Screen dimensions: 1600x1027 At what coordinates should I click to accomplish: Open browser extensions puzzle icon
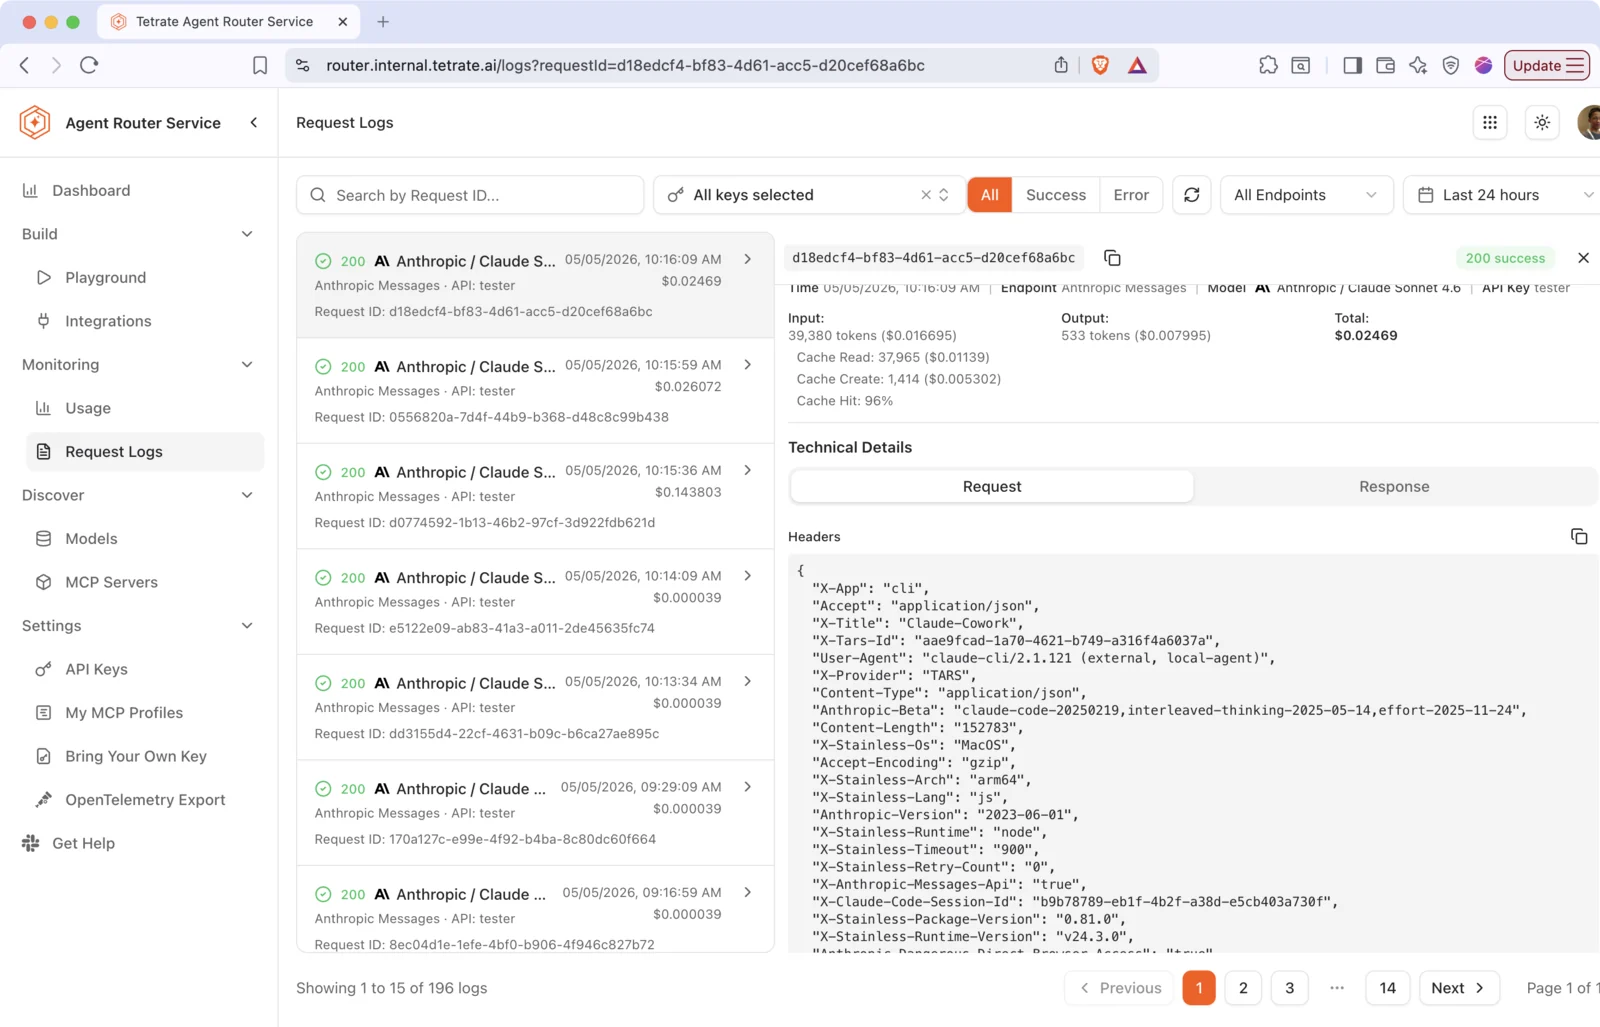tap(1268, 65)
